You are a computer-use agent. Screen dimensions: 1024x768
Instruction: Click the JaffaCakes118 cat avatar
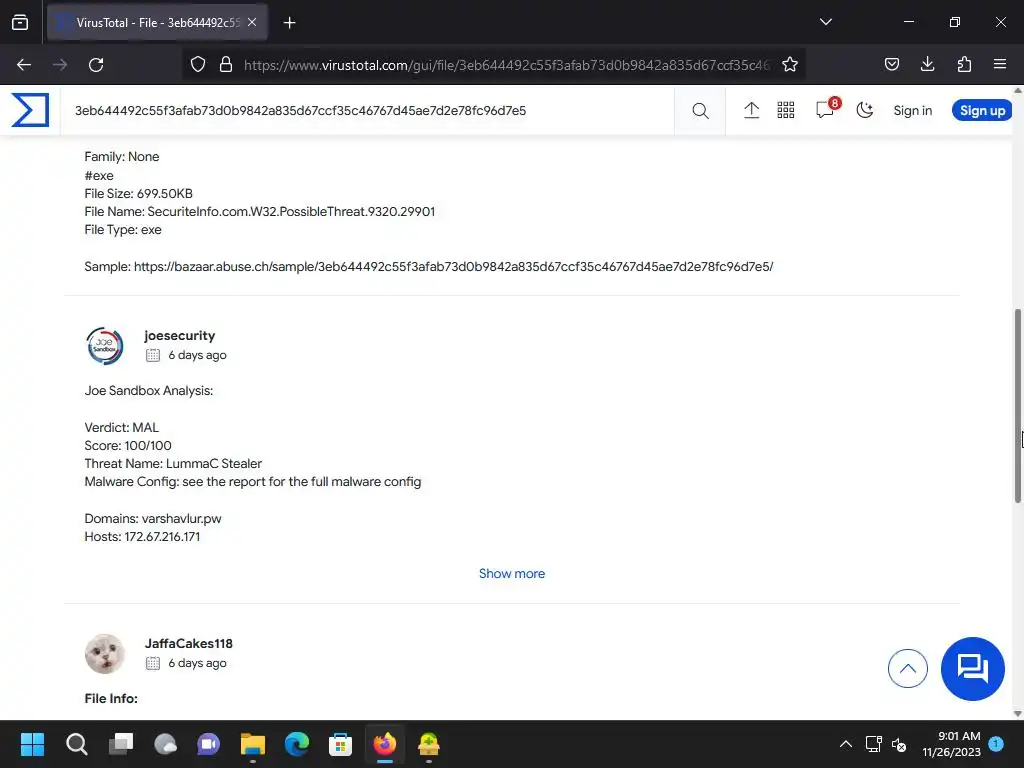click(x=104, y=653)
